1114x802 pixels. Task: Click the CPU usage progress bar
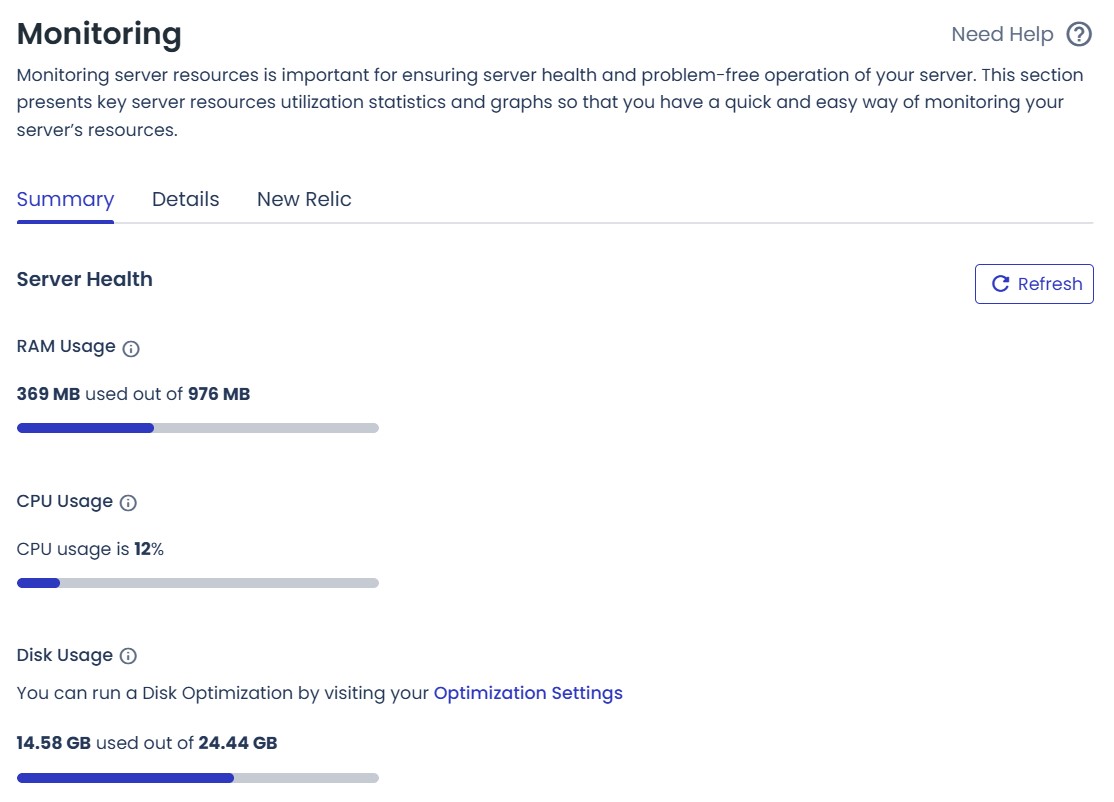pyautogui.click(x=197, y=582)
